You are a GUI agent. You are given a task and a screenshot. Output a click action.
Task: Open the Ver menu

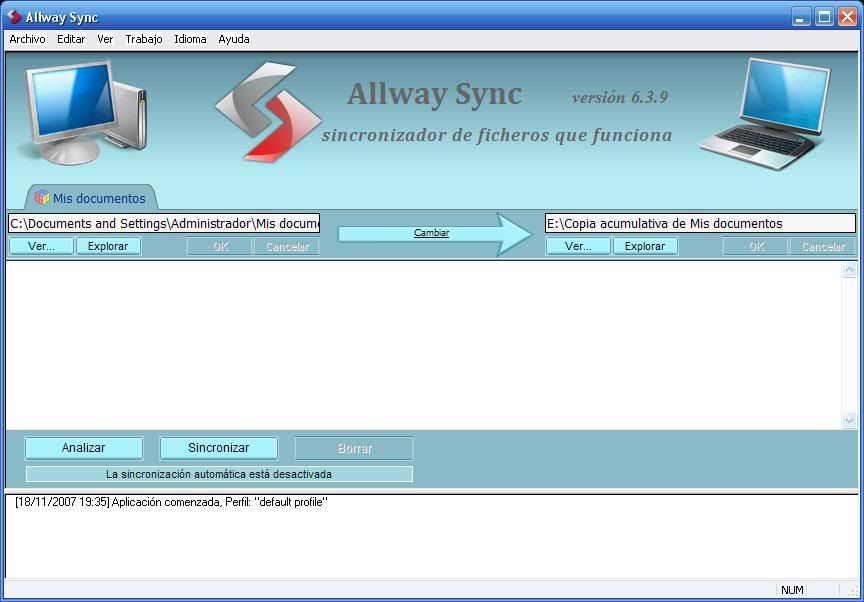coord(105,39)
